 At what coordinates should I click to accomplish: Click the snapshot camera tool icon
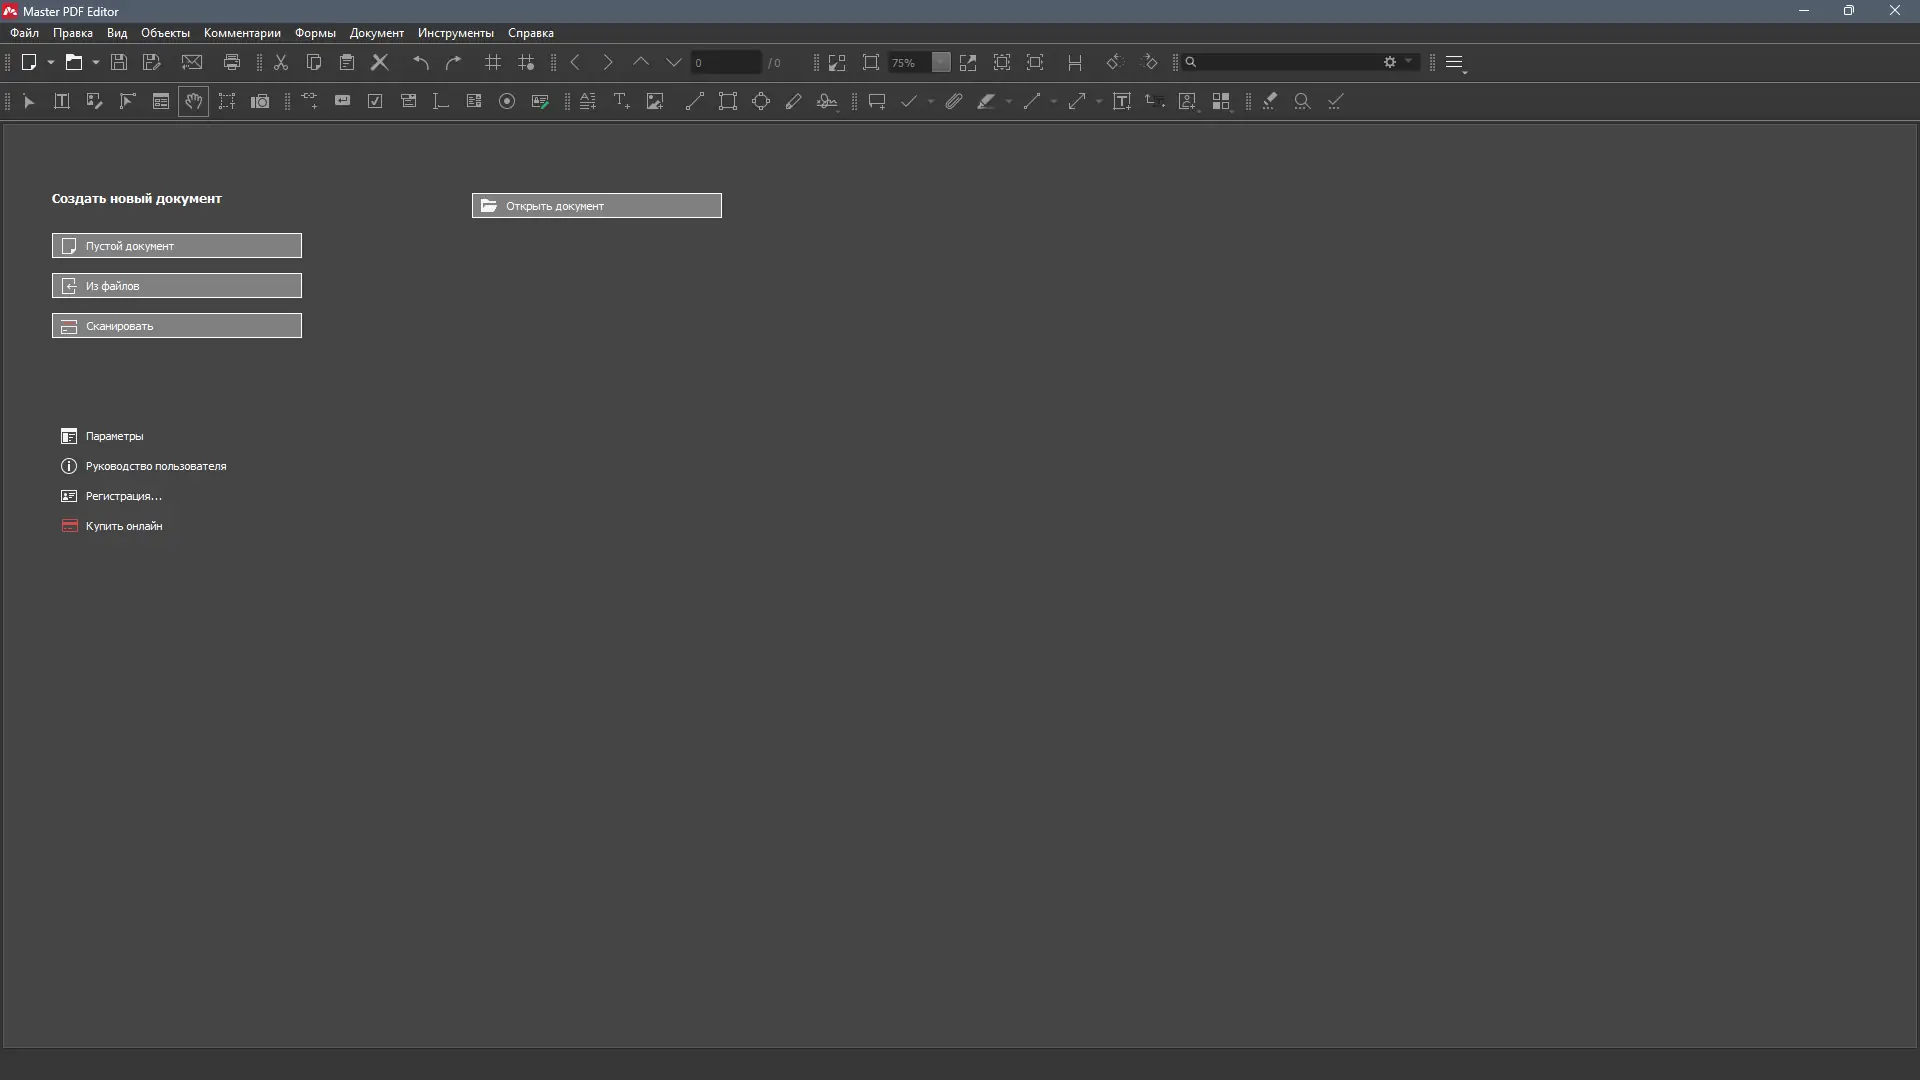260,101
